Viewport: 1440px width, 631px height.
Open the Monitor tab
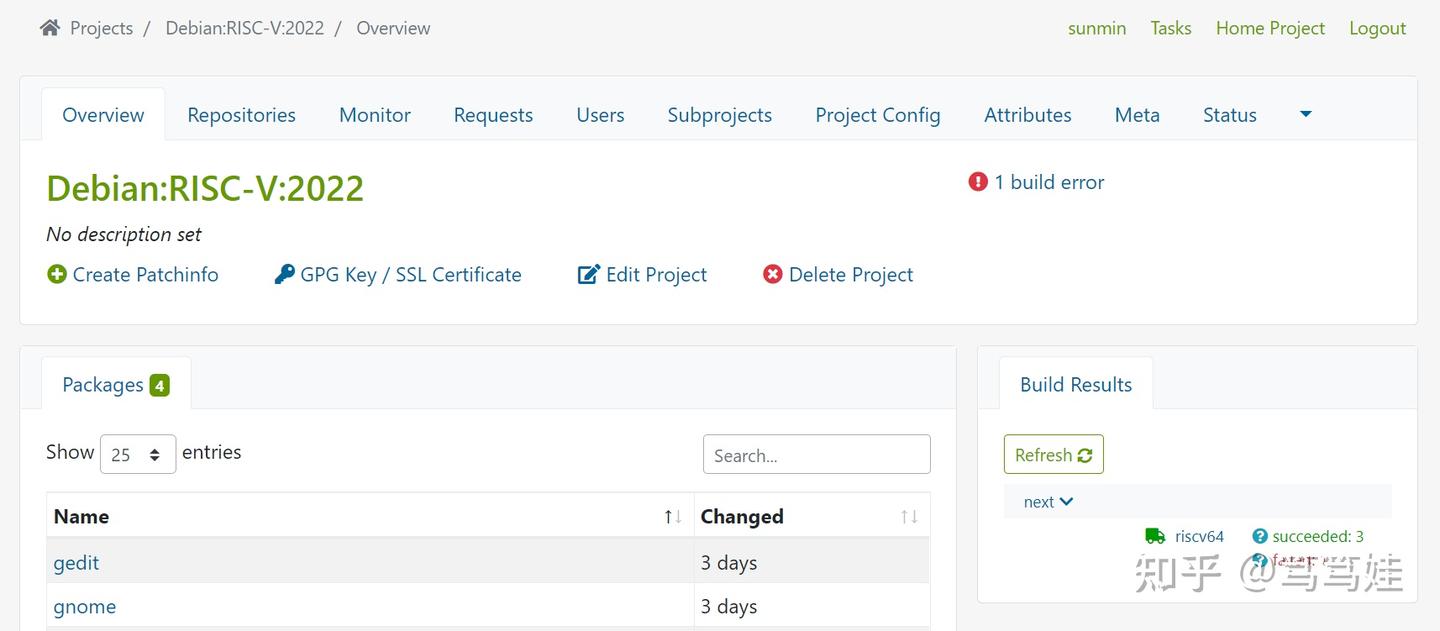tap(375, 115)
